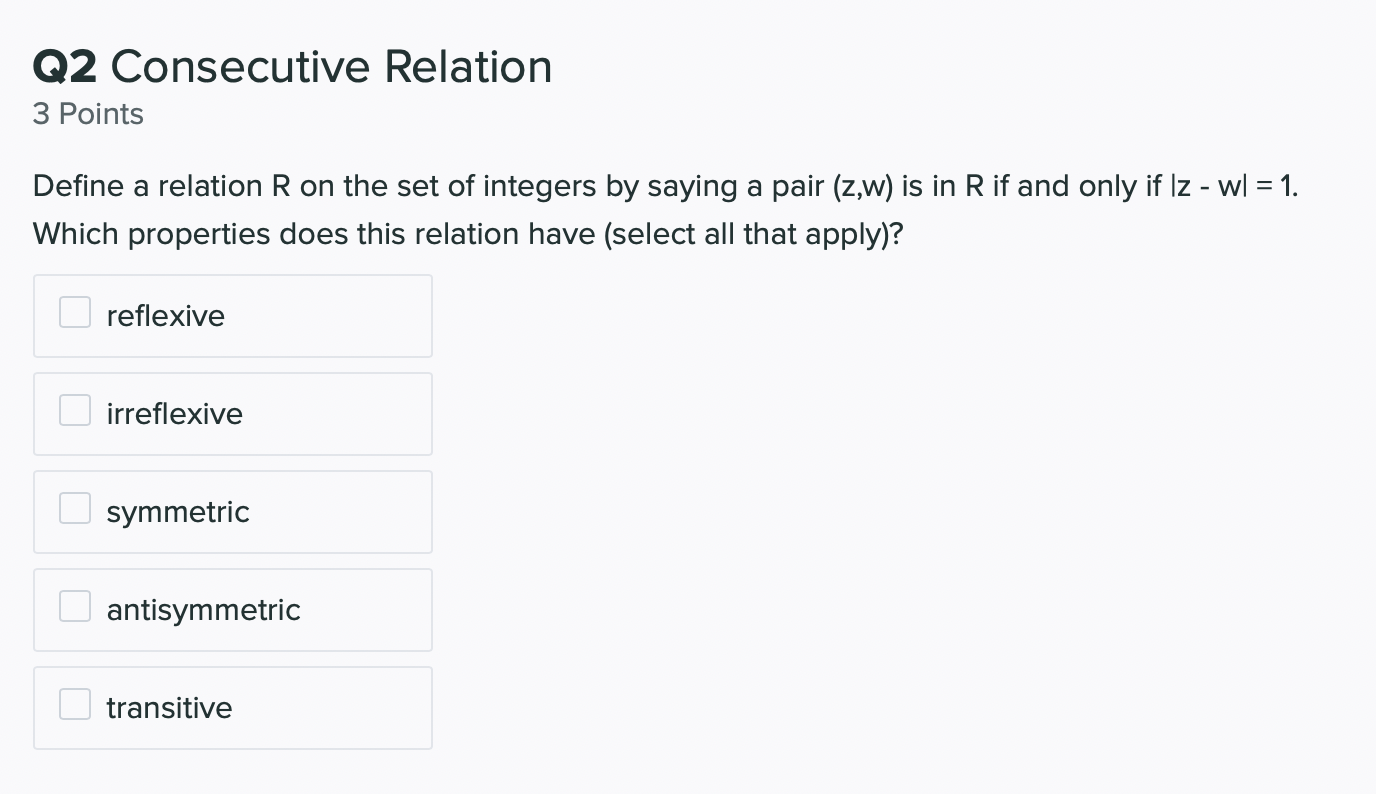The height and width of the screenshot is (794, 1376).
Task: Enable the symmetric checkbox
Action: [x=74, y=508]
